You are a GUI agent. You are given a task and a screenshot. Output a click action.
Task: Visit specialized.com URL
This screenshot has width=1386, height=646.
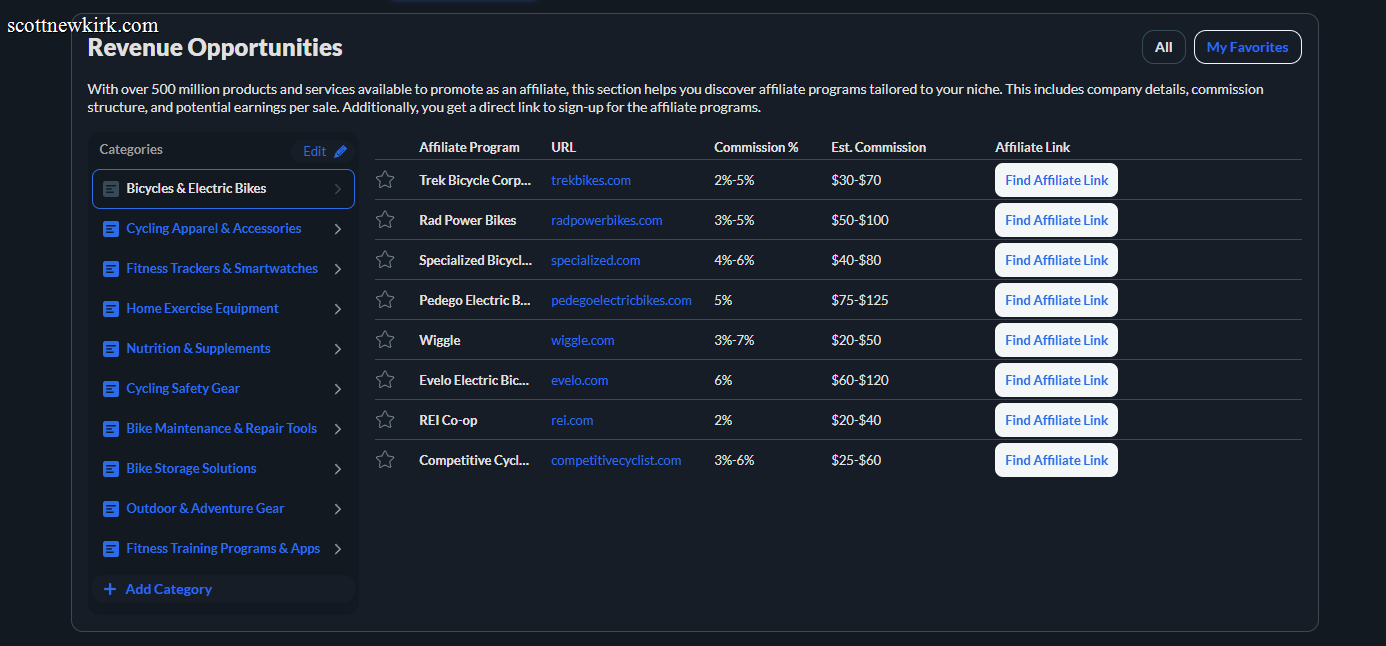click(596, 260)
